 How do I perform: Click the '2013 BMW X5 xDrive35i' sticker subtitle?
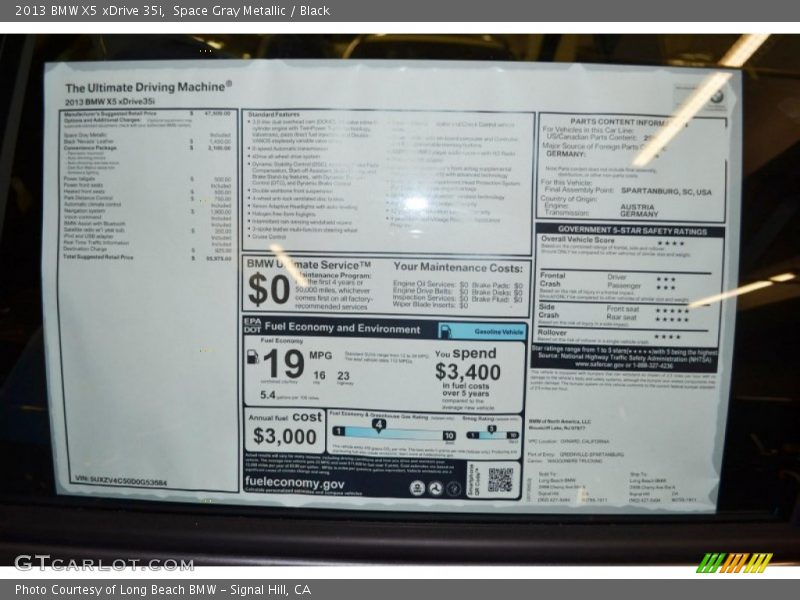point(110,102)
